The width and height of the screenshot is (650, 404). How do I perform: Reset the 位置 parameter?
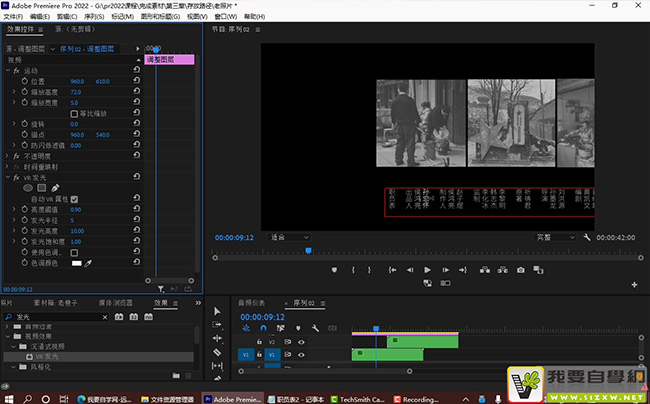pyautogui.click(x=136, y=80)
